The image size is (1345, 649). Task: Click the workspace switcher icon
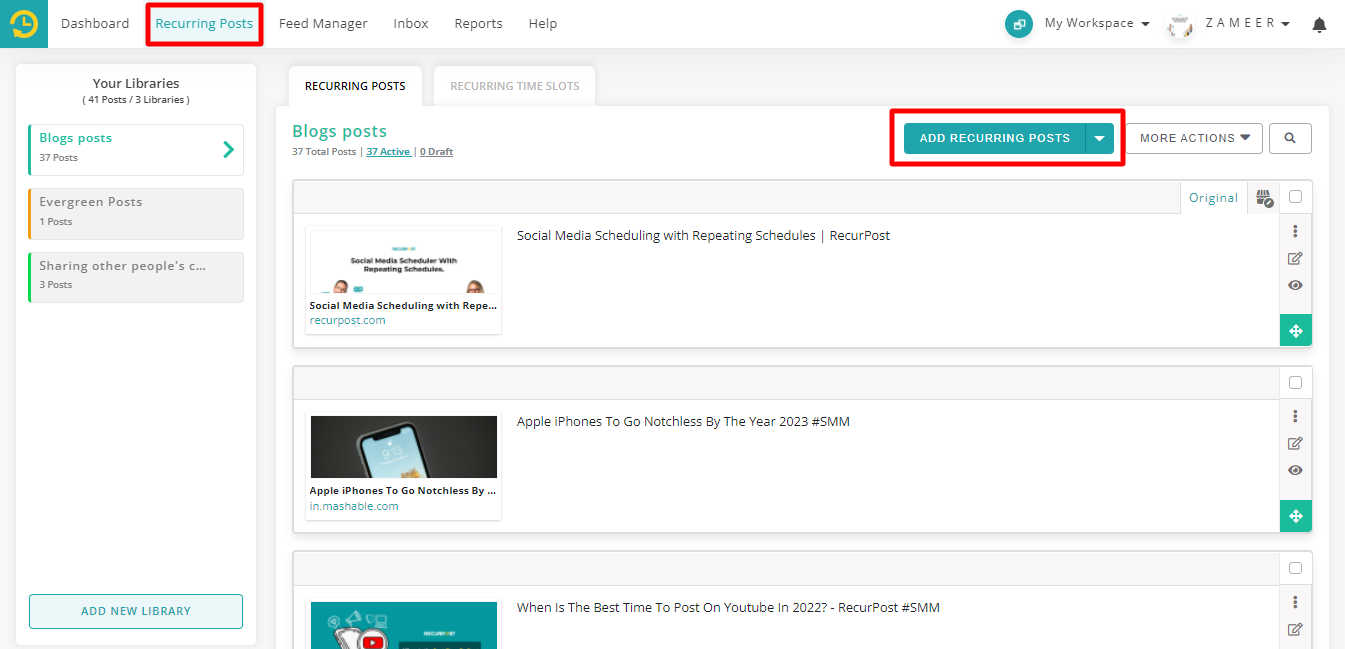pyautogui.click(x=1018, y=24)
